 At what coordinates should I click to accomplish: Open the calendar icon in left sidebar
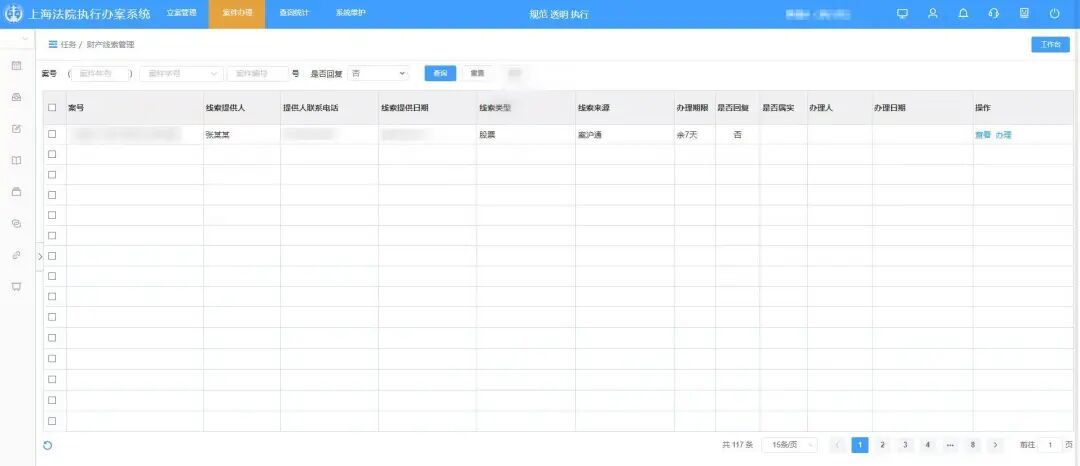(x=17, y=65)
